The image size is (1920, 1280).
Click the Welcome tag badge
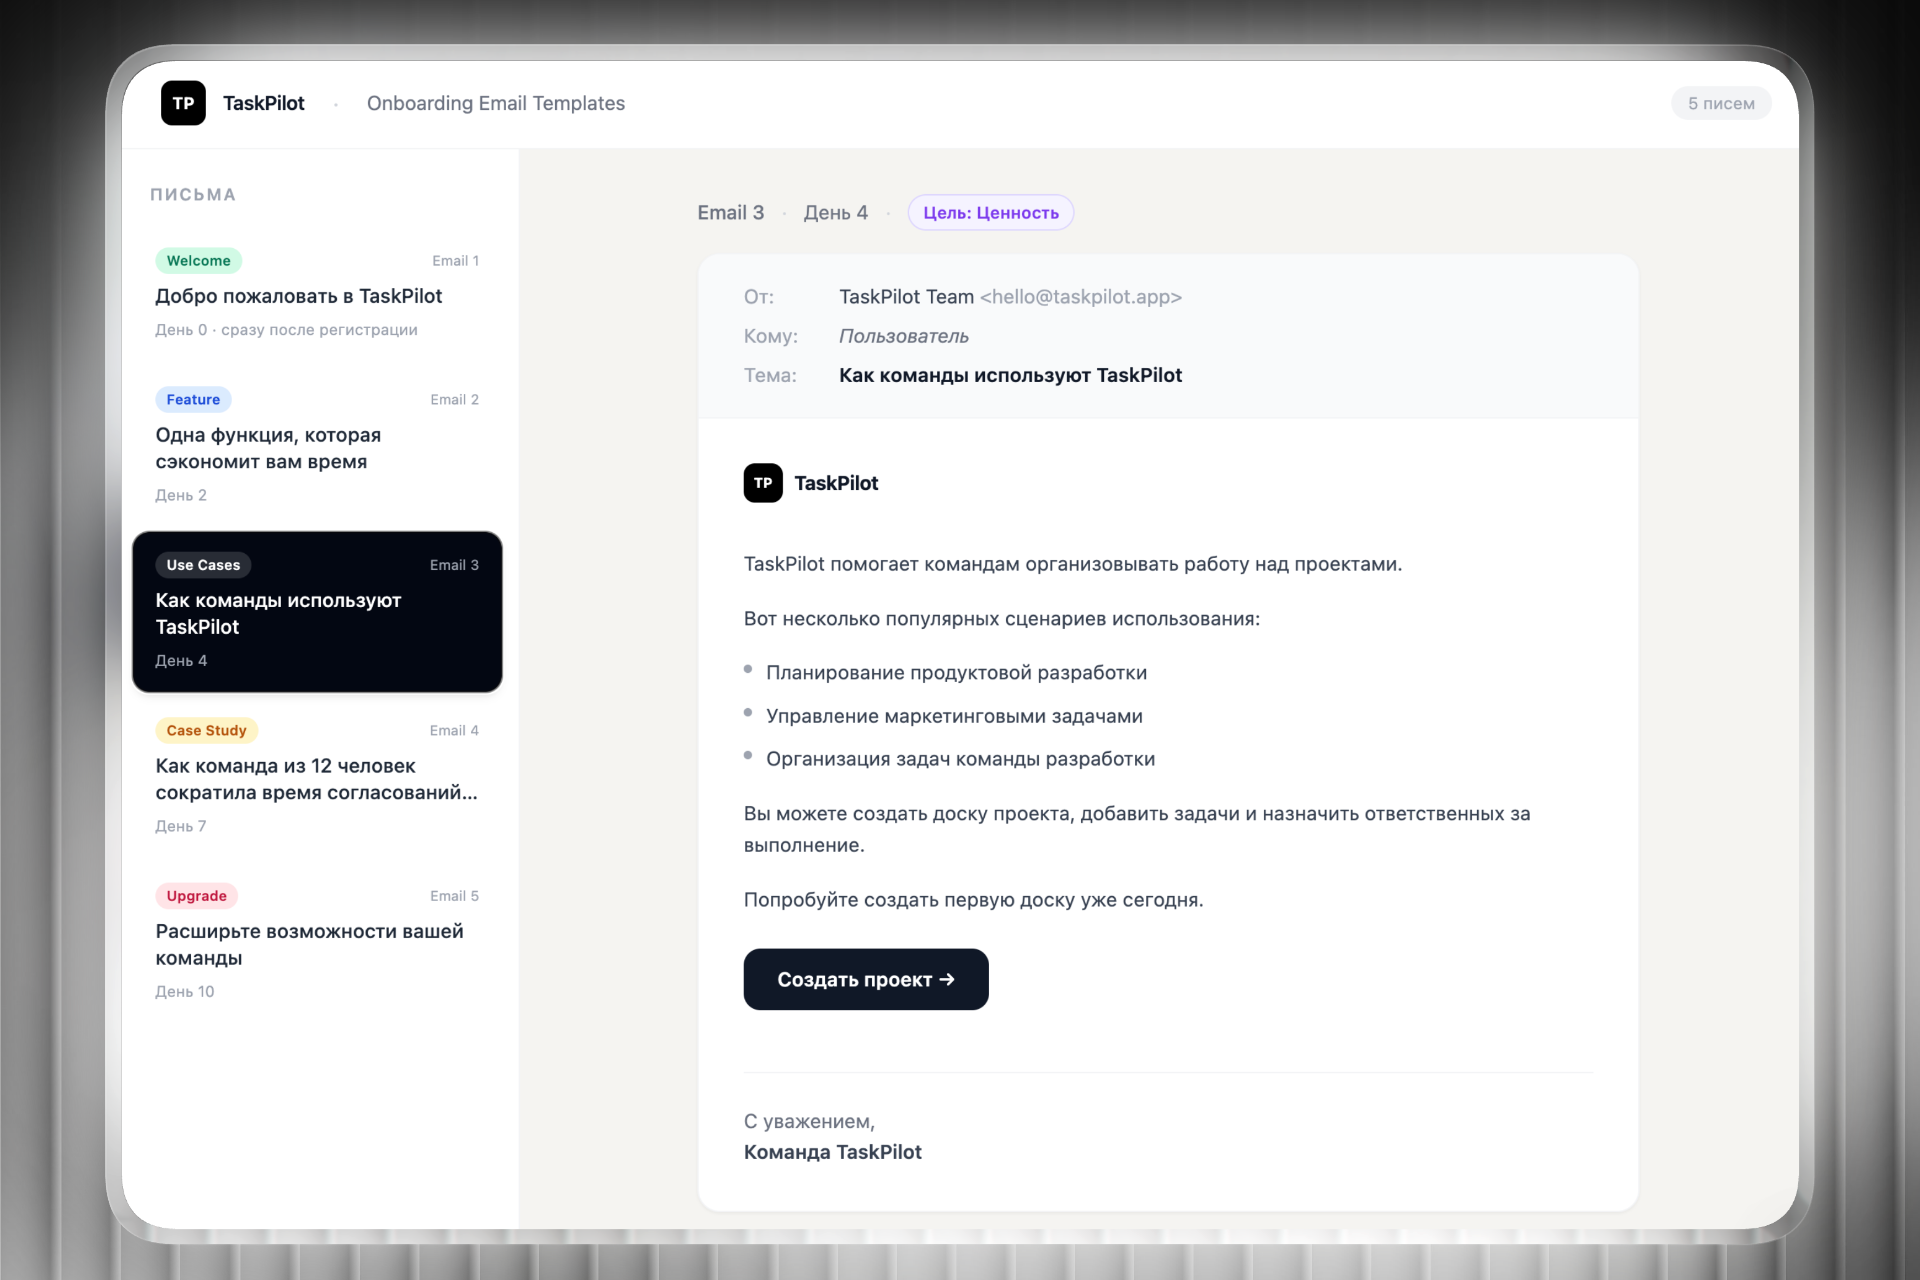pyautogui.click(x=198, y=261)
